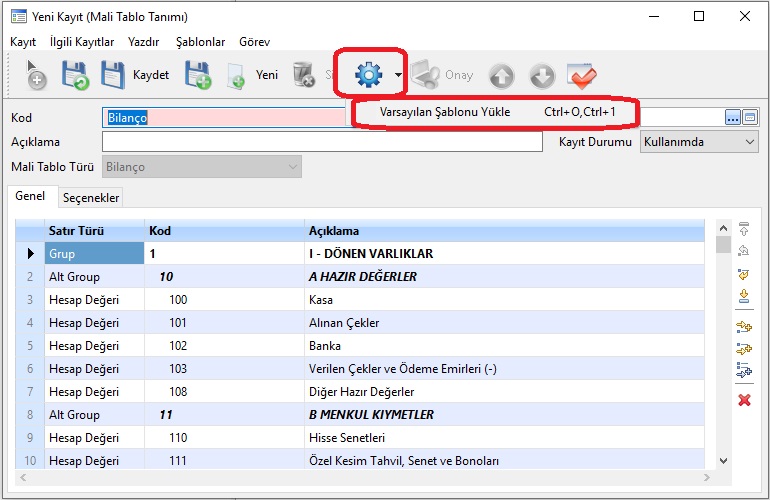Click the move row to bottom icon
This screenshot has width=770, height=500.
pos(743,295)
